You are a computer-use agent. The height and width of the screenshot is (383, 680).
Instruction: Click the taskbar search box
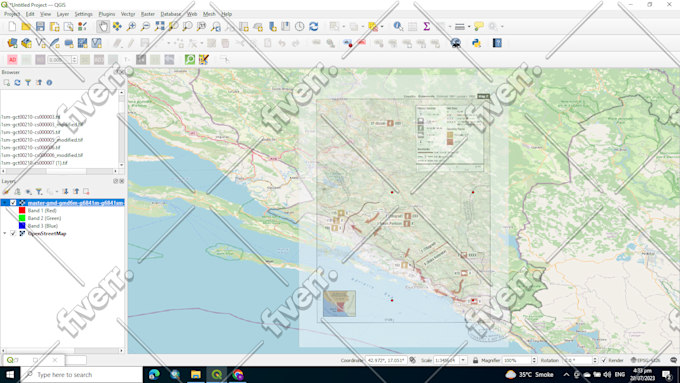[82, 374]
